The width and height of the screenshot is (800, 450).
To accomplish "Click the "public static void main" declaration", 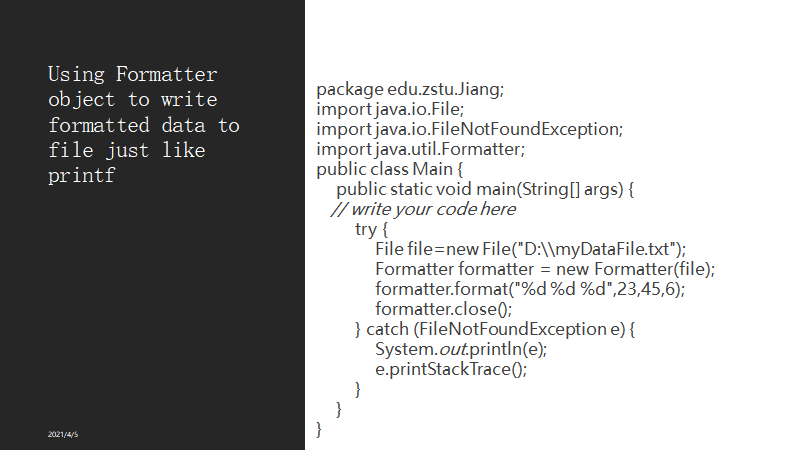I will 485,189.
